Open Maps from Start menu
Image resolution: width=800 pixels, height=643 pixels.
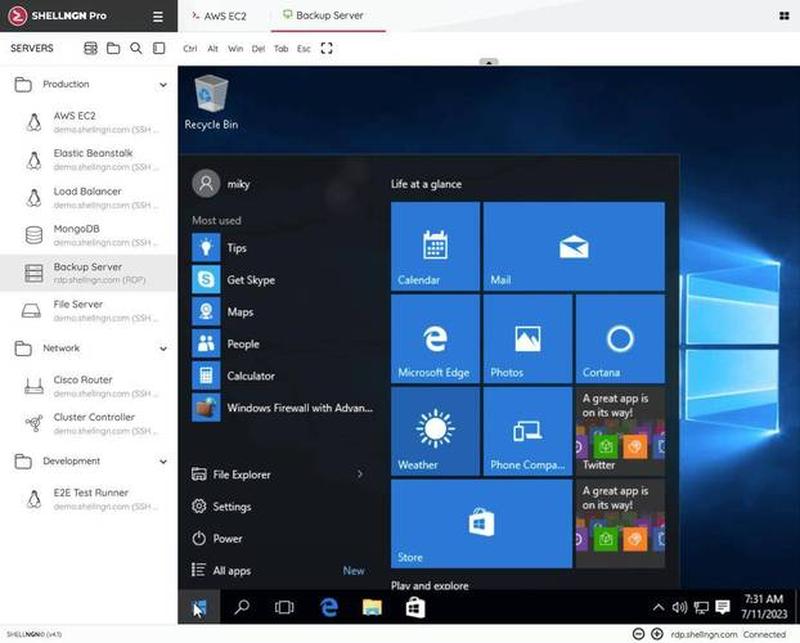(283, 312)
